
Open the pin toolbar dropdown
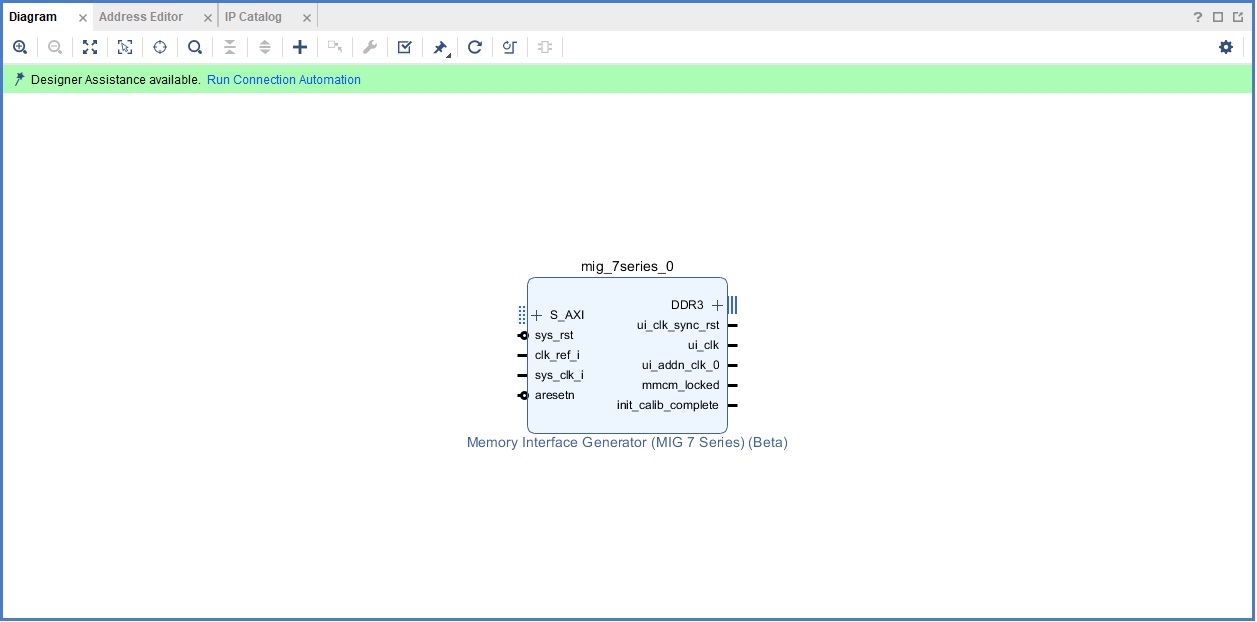441,48
